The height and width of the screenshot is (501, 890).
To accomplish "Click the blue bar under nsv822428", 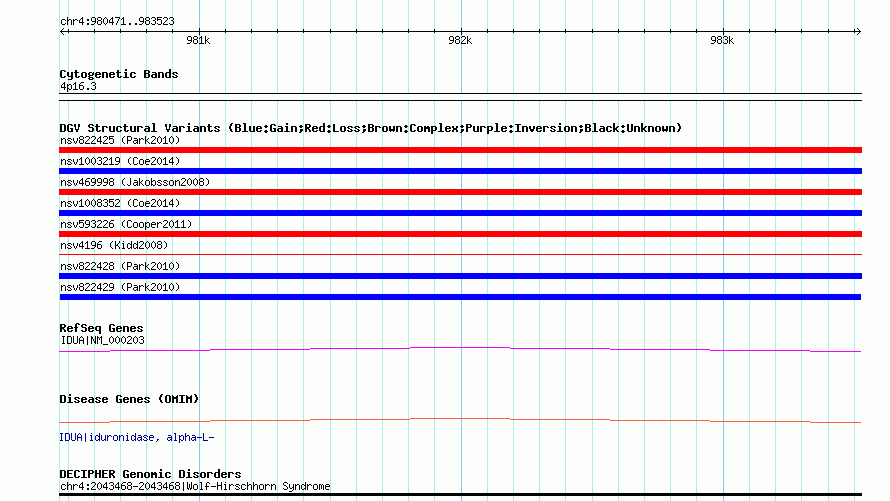I will (460, 276).
